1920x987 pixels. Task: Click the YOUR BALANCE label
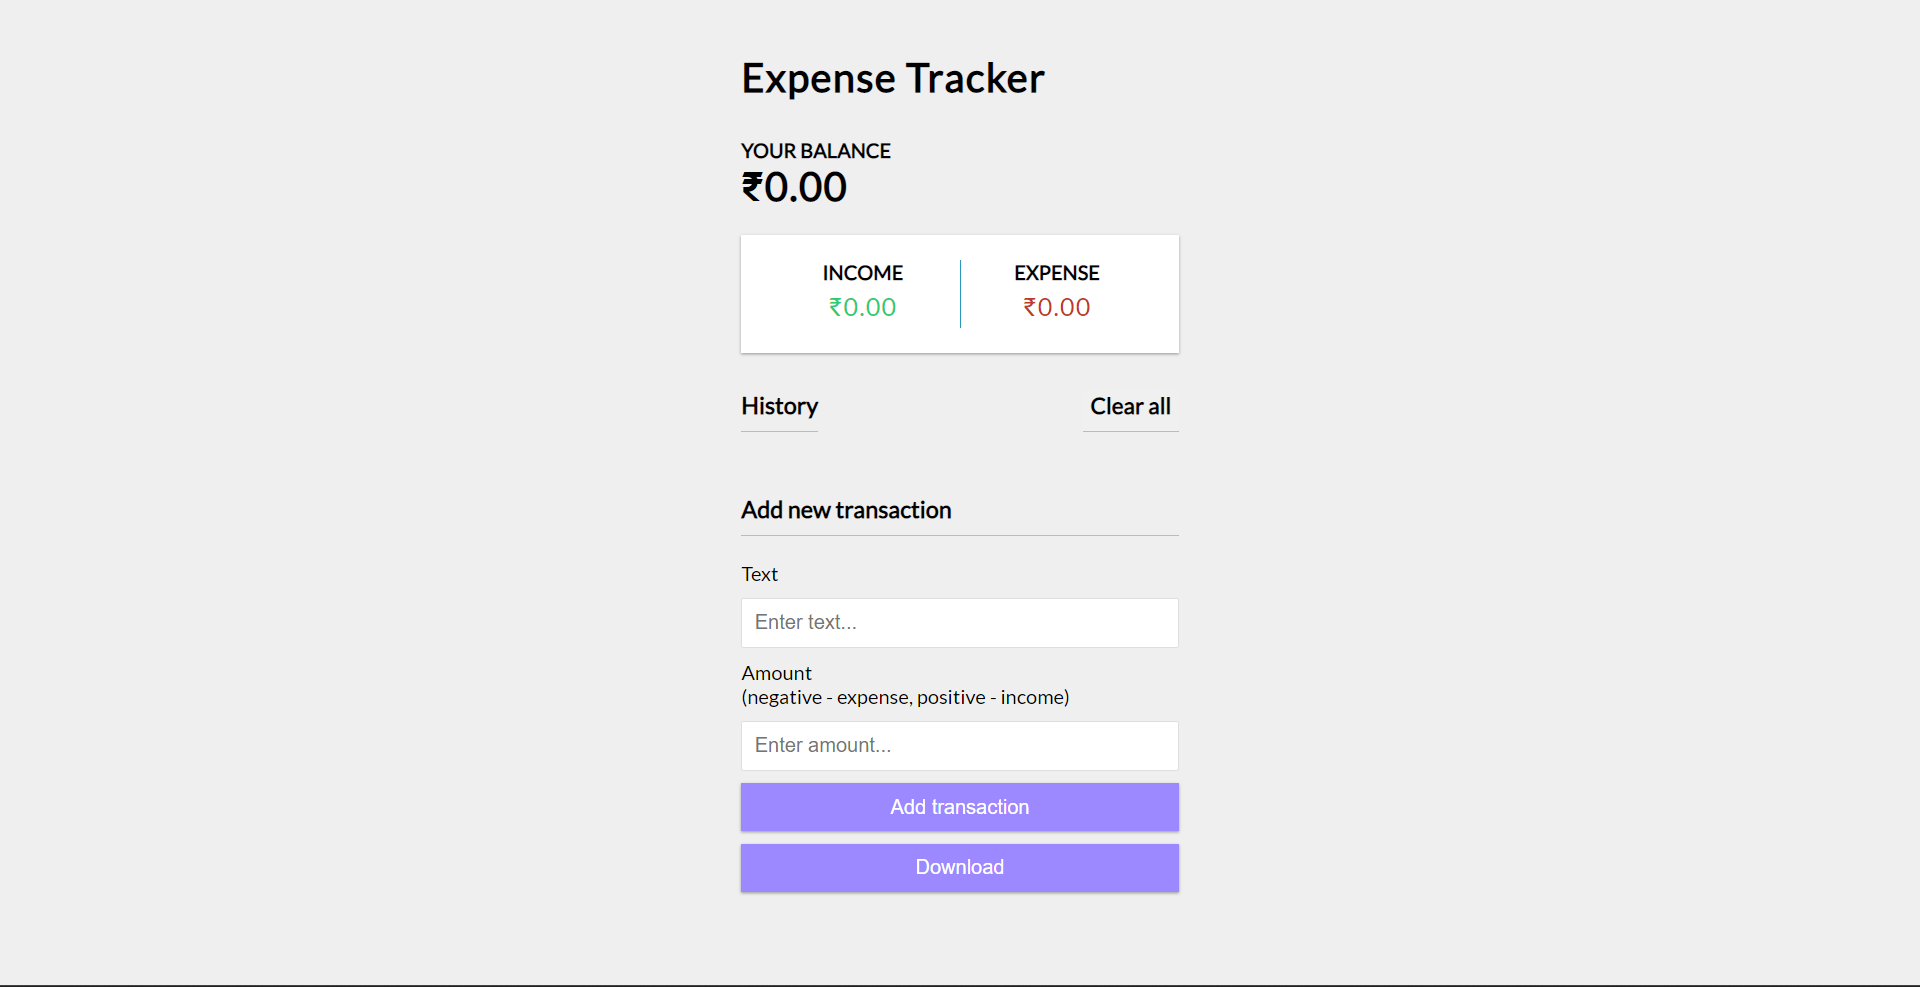click(x=815, y=151)
